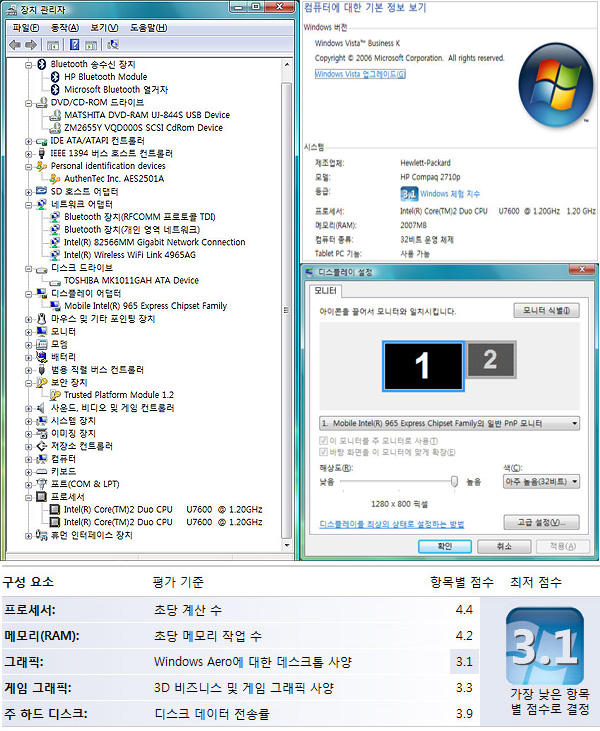
Task: Select the second Intel Core2 Duo CPU row
Action: point(163,522)
